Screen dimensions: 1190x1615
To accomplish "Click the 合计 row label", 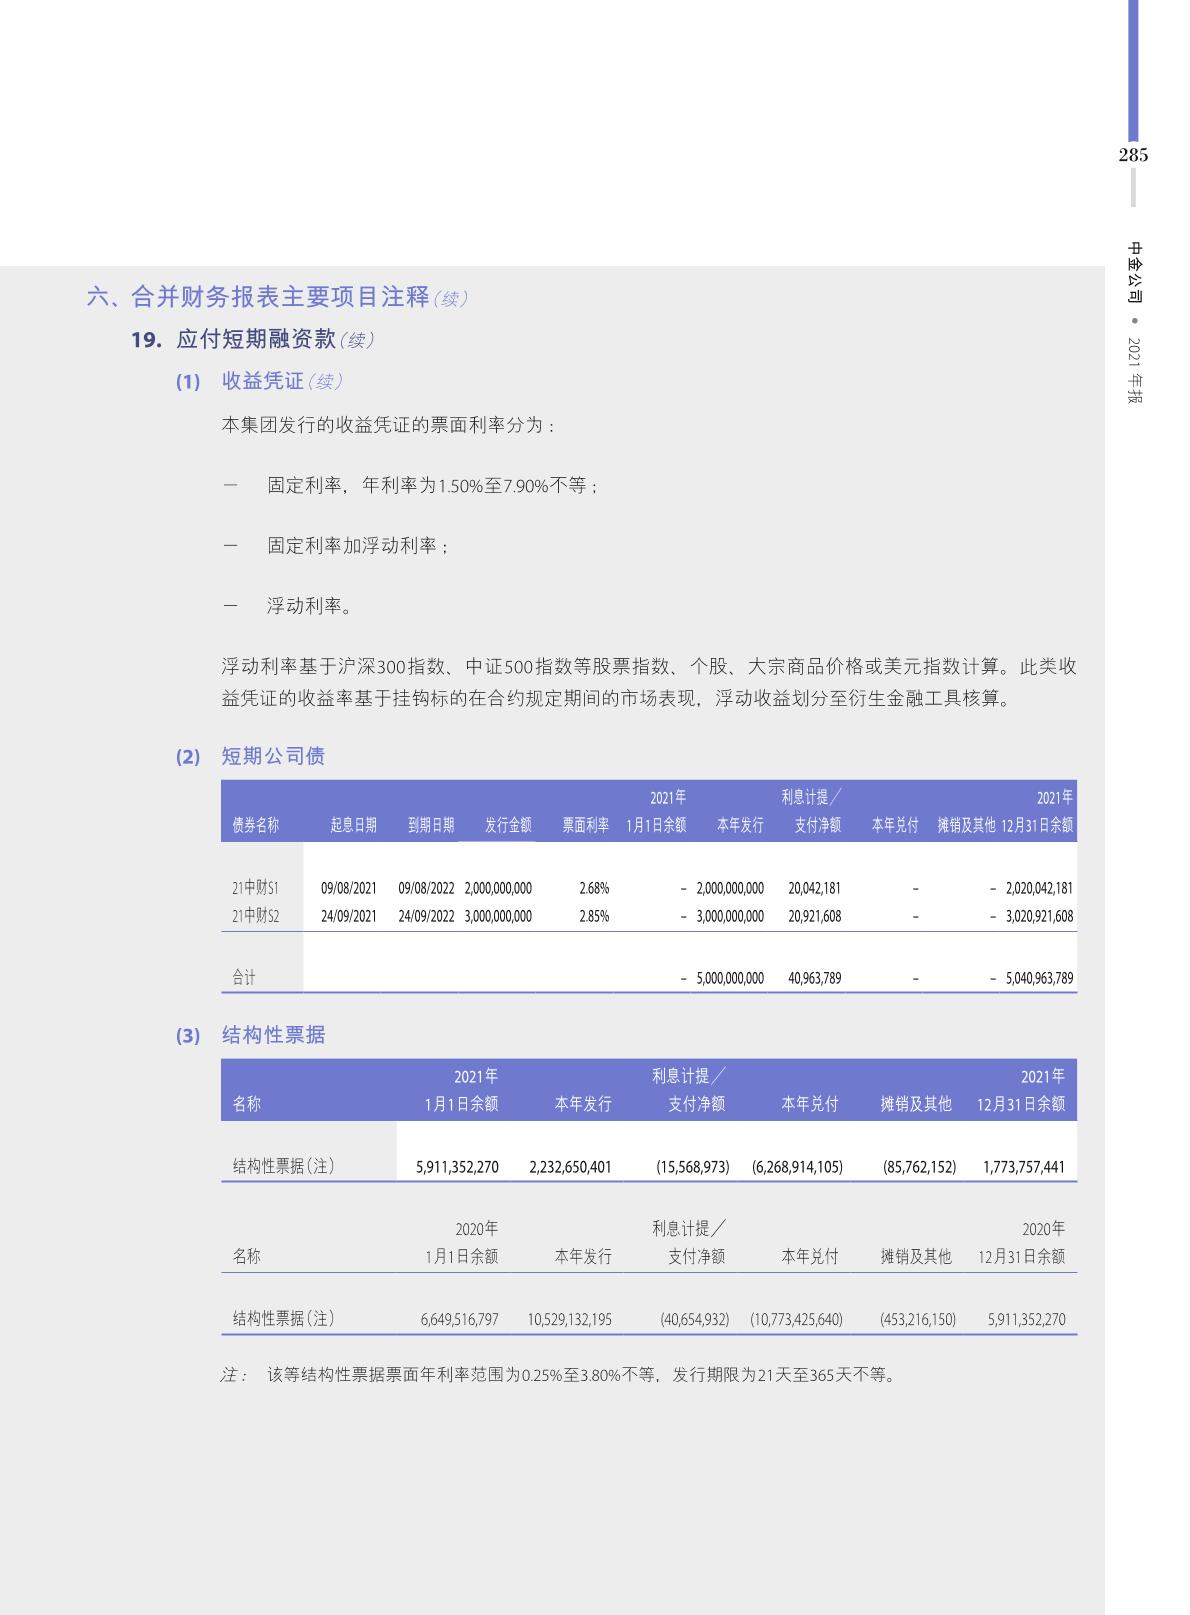I will (x=244, y=978).
